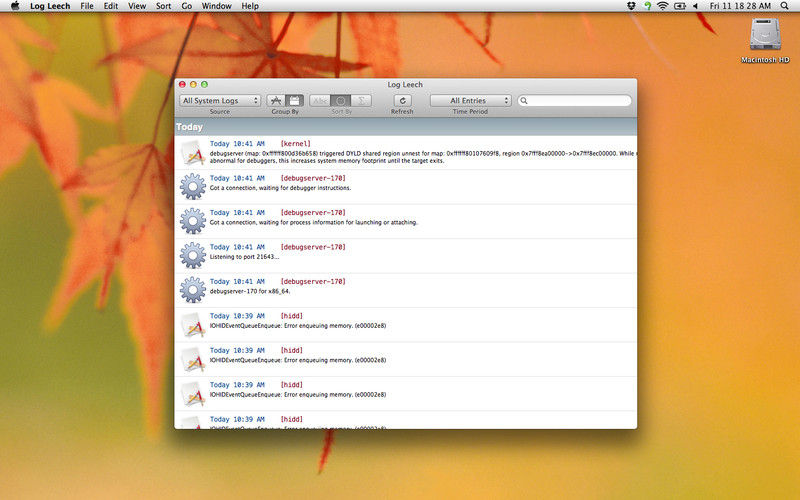Select 'abnormal for debuggers' message line
This screenshot has height=500, width=800.
327,161
